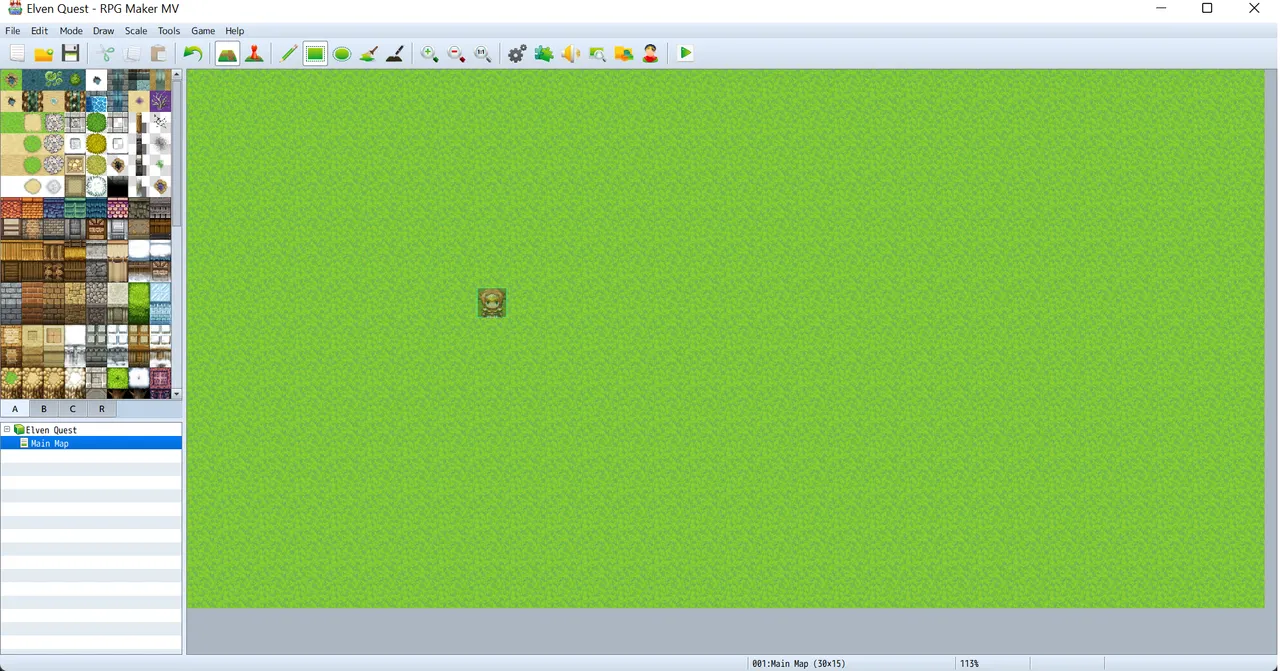Minimize the RPG Maker MV window

point(1161,9)
